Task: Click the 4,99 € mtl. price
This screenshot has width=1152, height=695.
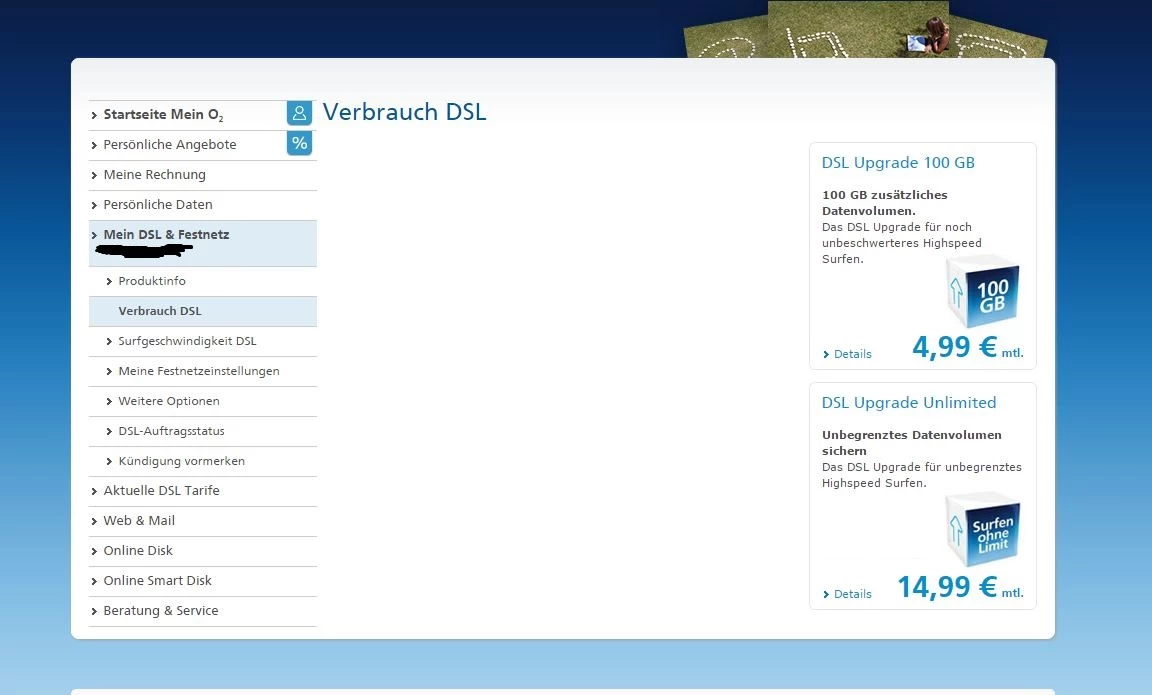Action: tap(968, 347)
